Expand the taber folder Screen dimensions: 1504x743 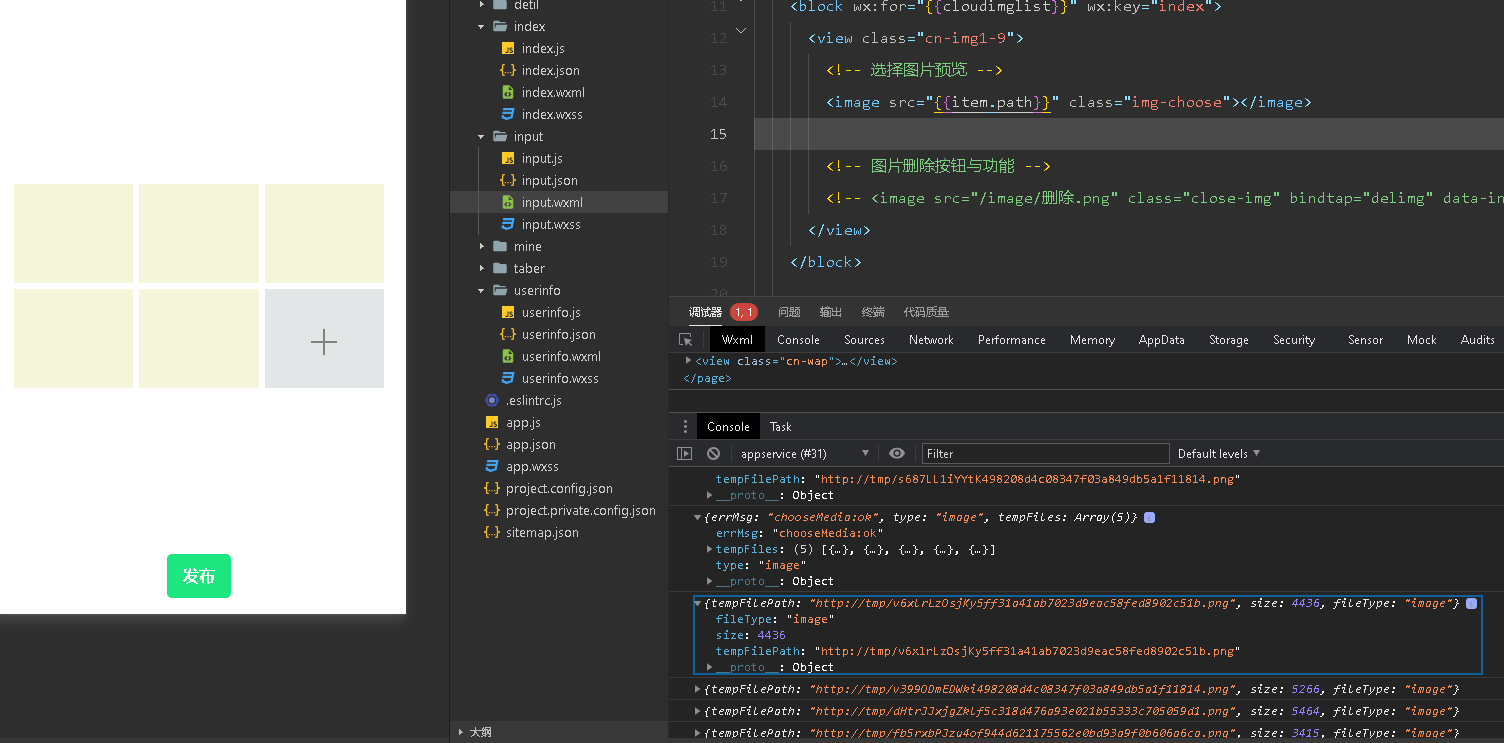point(481,269)
